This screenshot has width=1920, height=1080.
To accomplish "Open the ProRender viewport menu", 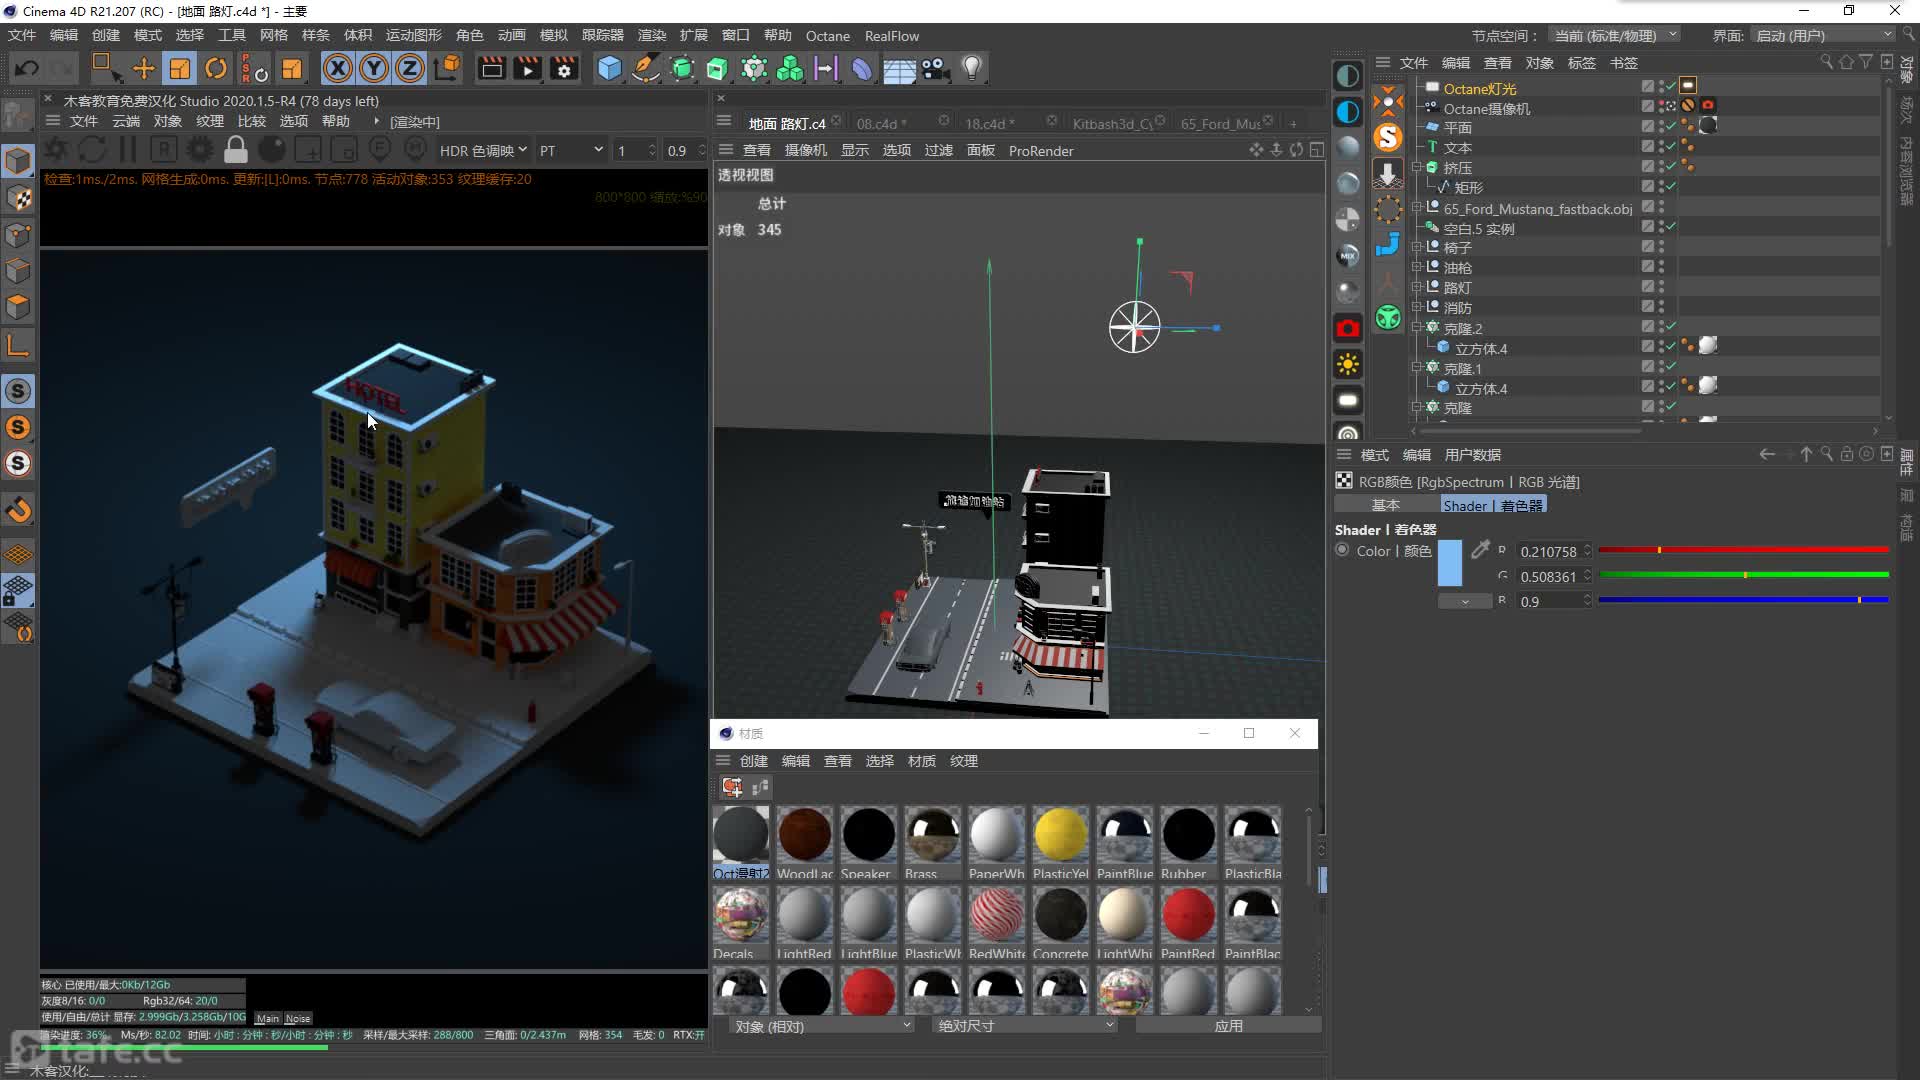I will (1041, 150).
